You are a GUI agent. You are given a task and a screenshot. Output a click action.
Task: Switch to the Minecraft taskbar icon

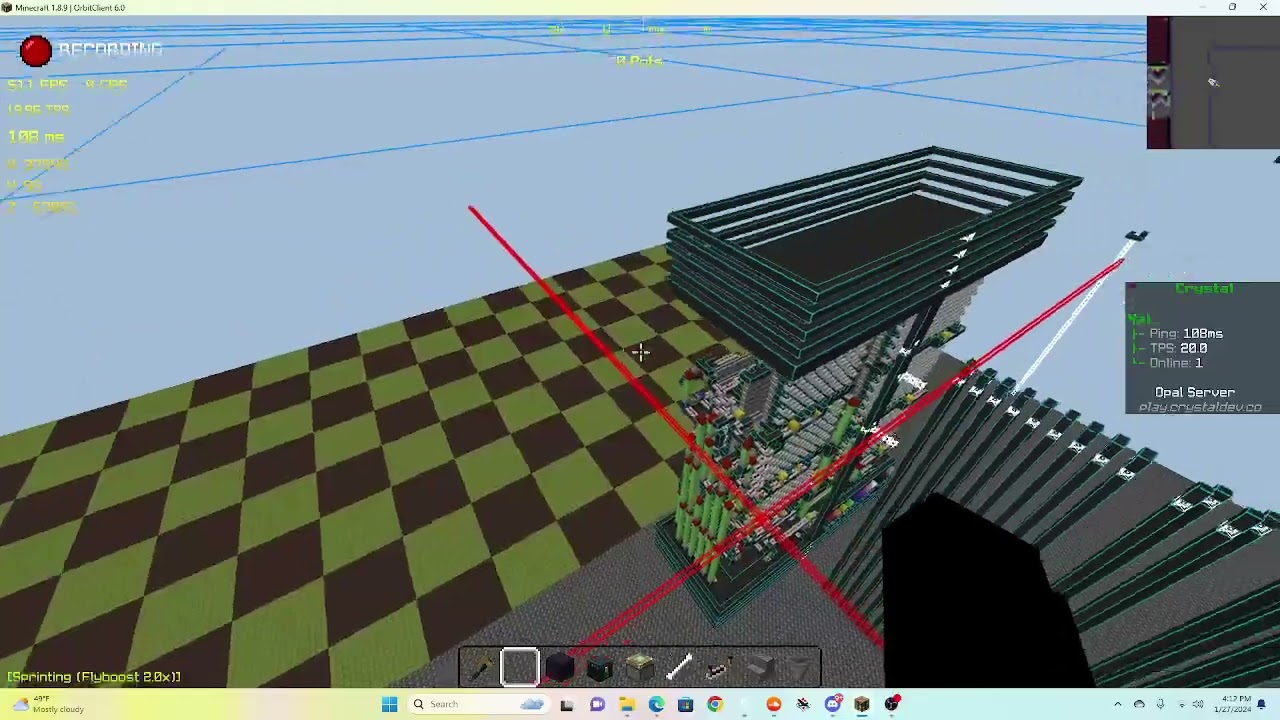pos(862,704)
